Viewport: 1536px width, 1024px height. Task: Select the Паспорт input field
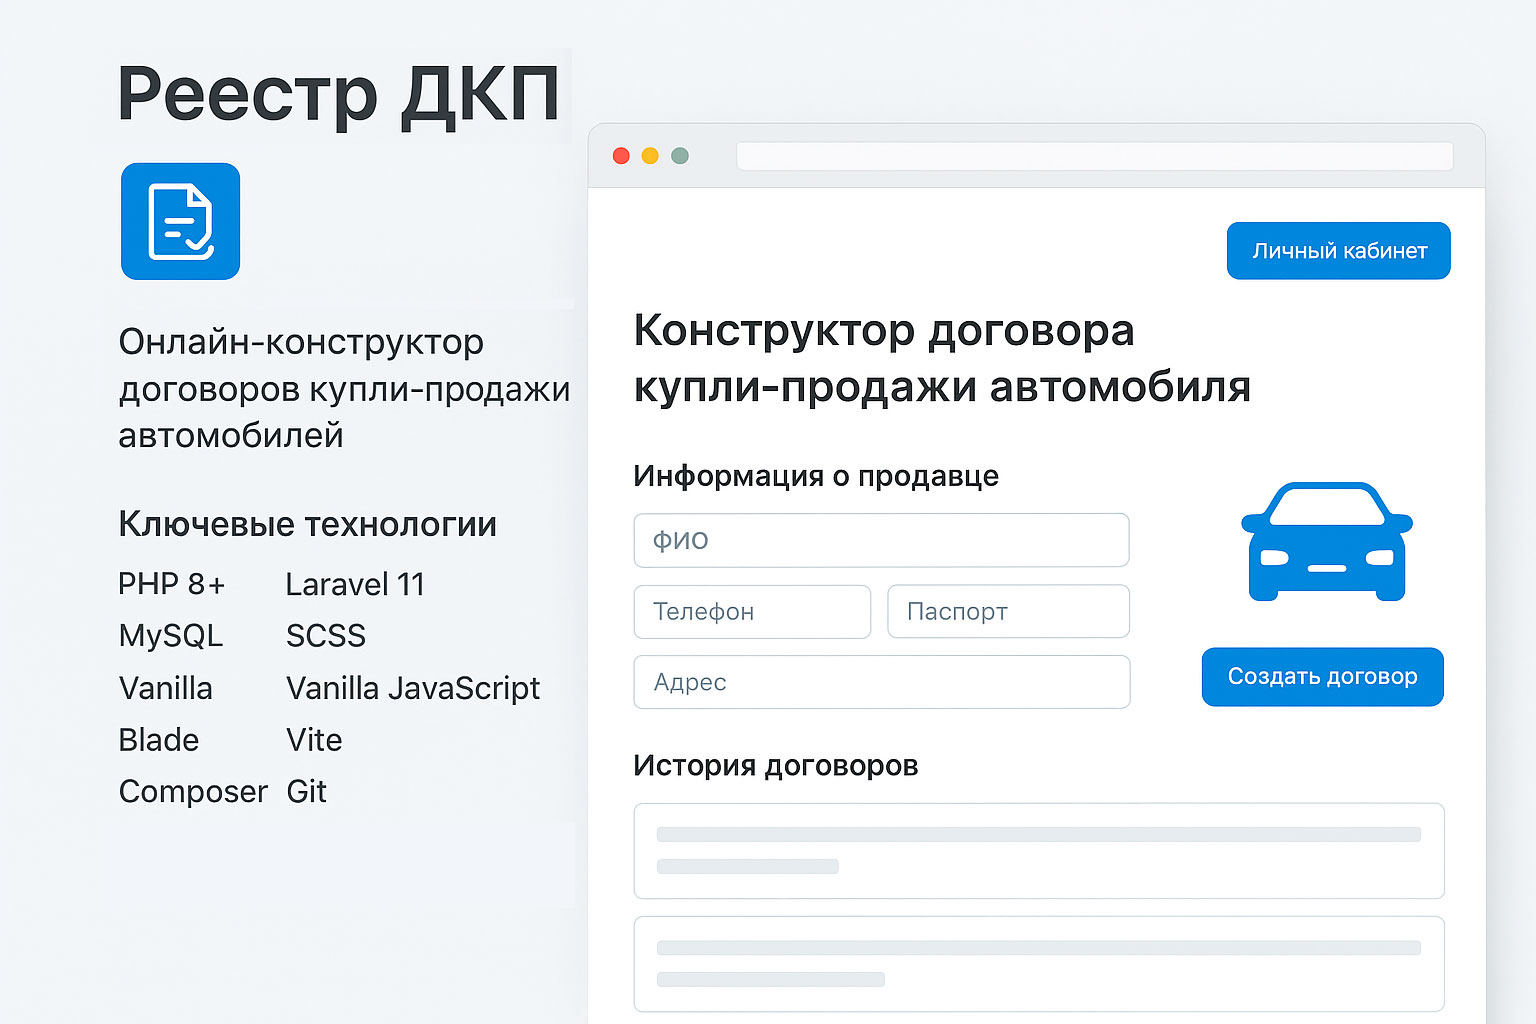(1008, 611)
